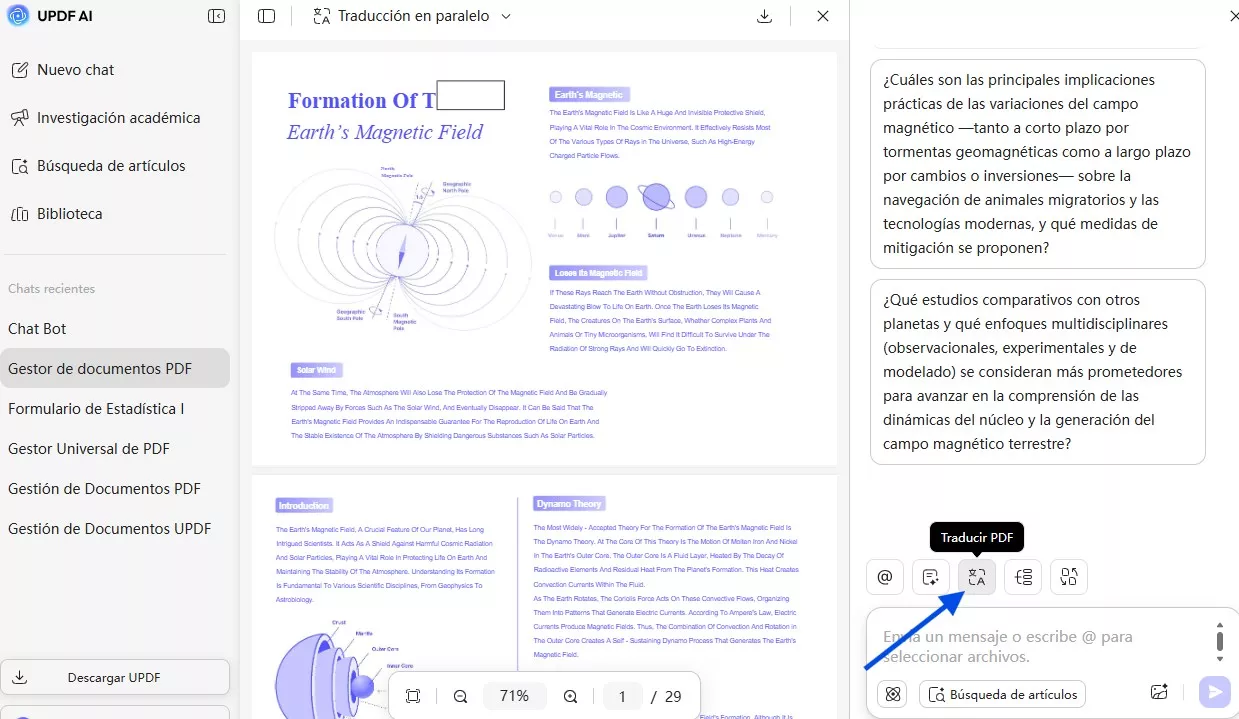Screen dimensions: 1239x719
Task: Toggle the document thumbnail panel icon
Action: point(266,16)
